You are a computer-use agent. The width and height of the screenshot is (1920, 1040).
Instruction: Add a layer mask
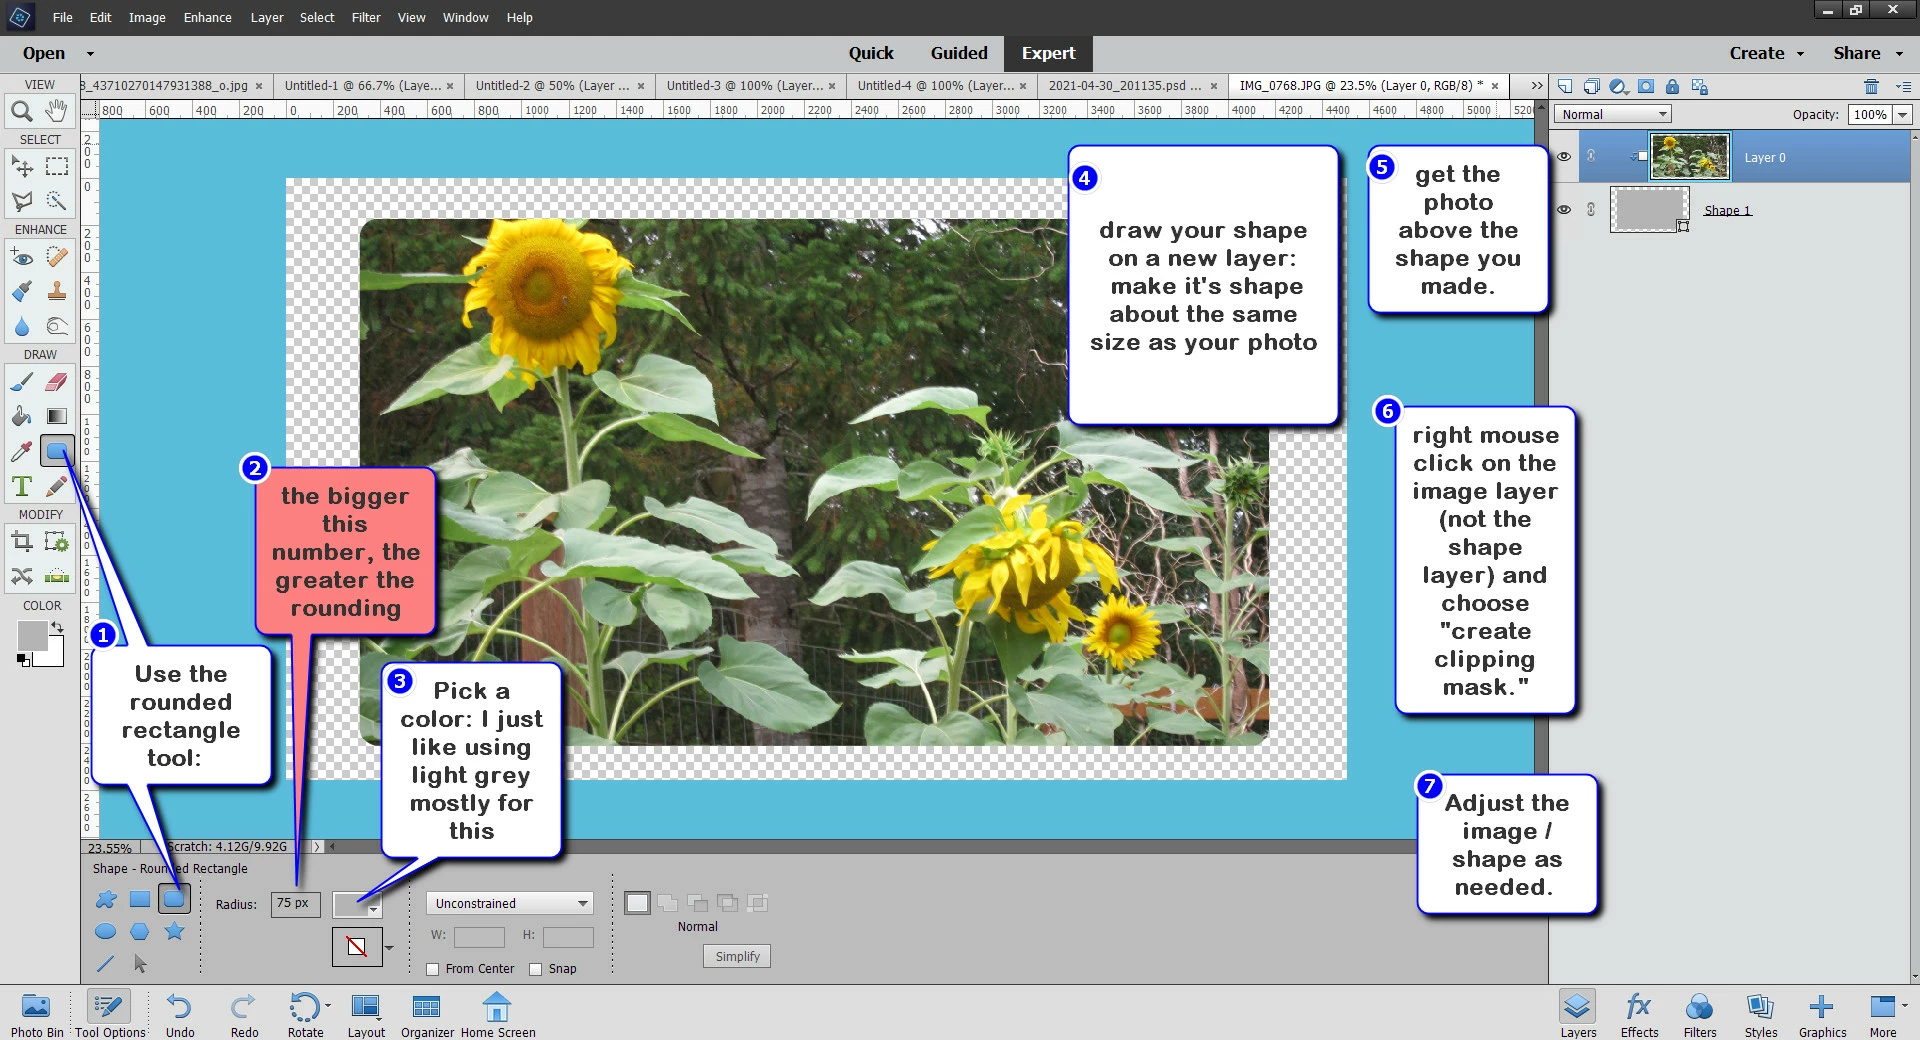click(x=1645, y=86)
